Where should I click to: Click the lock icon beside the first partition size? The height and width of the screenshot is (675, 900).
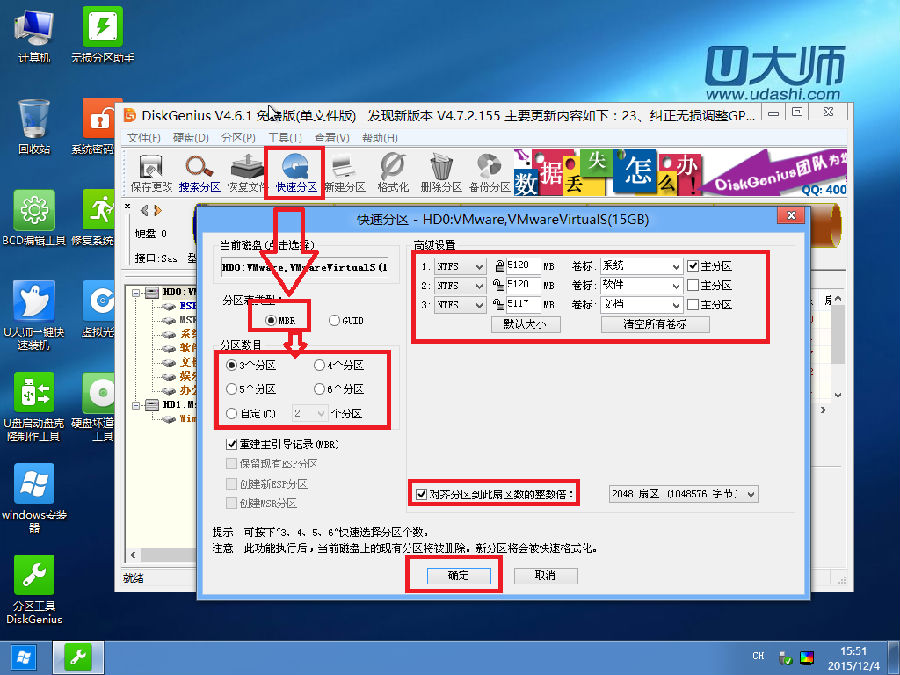click(499, 266)
